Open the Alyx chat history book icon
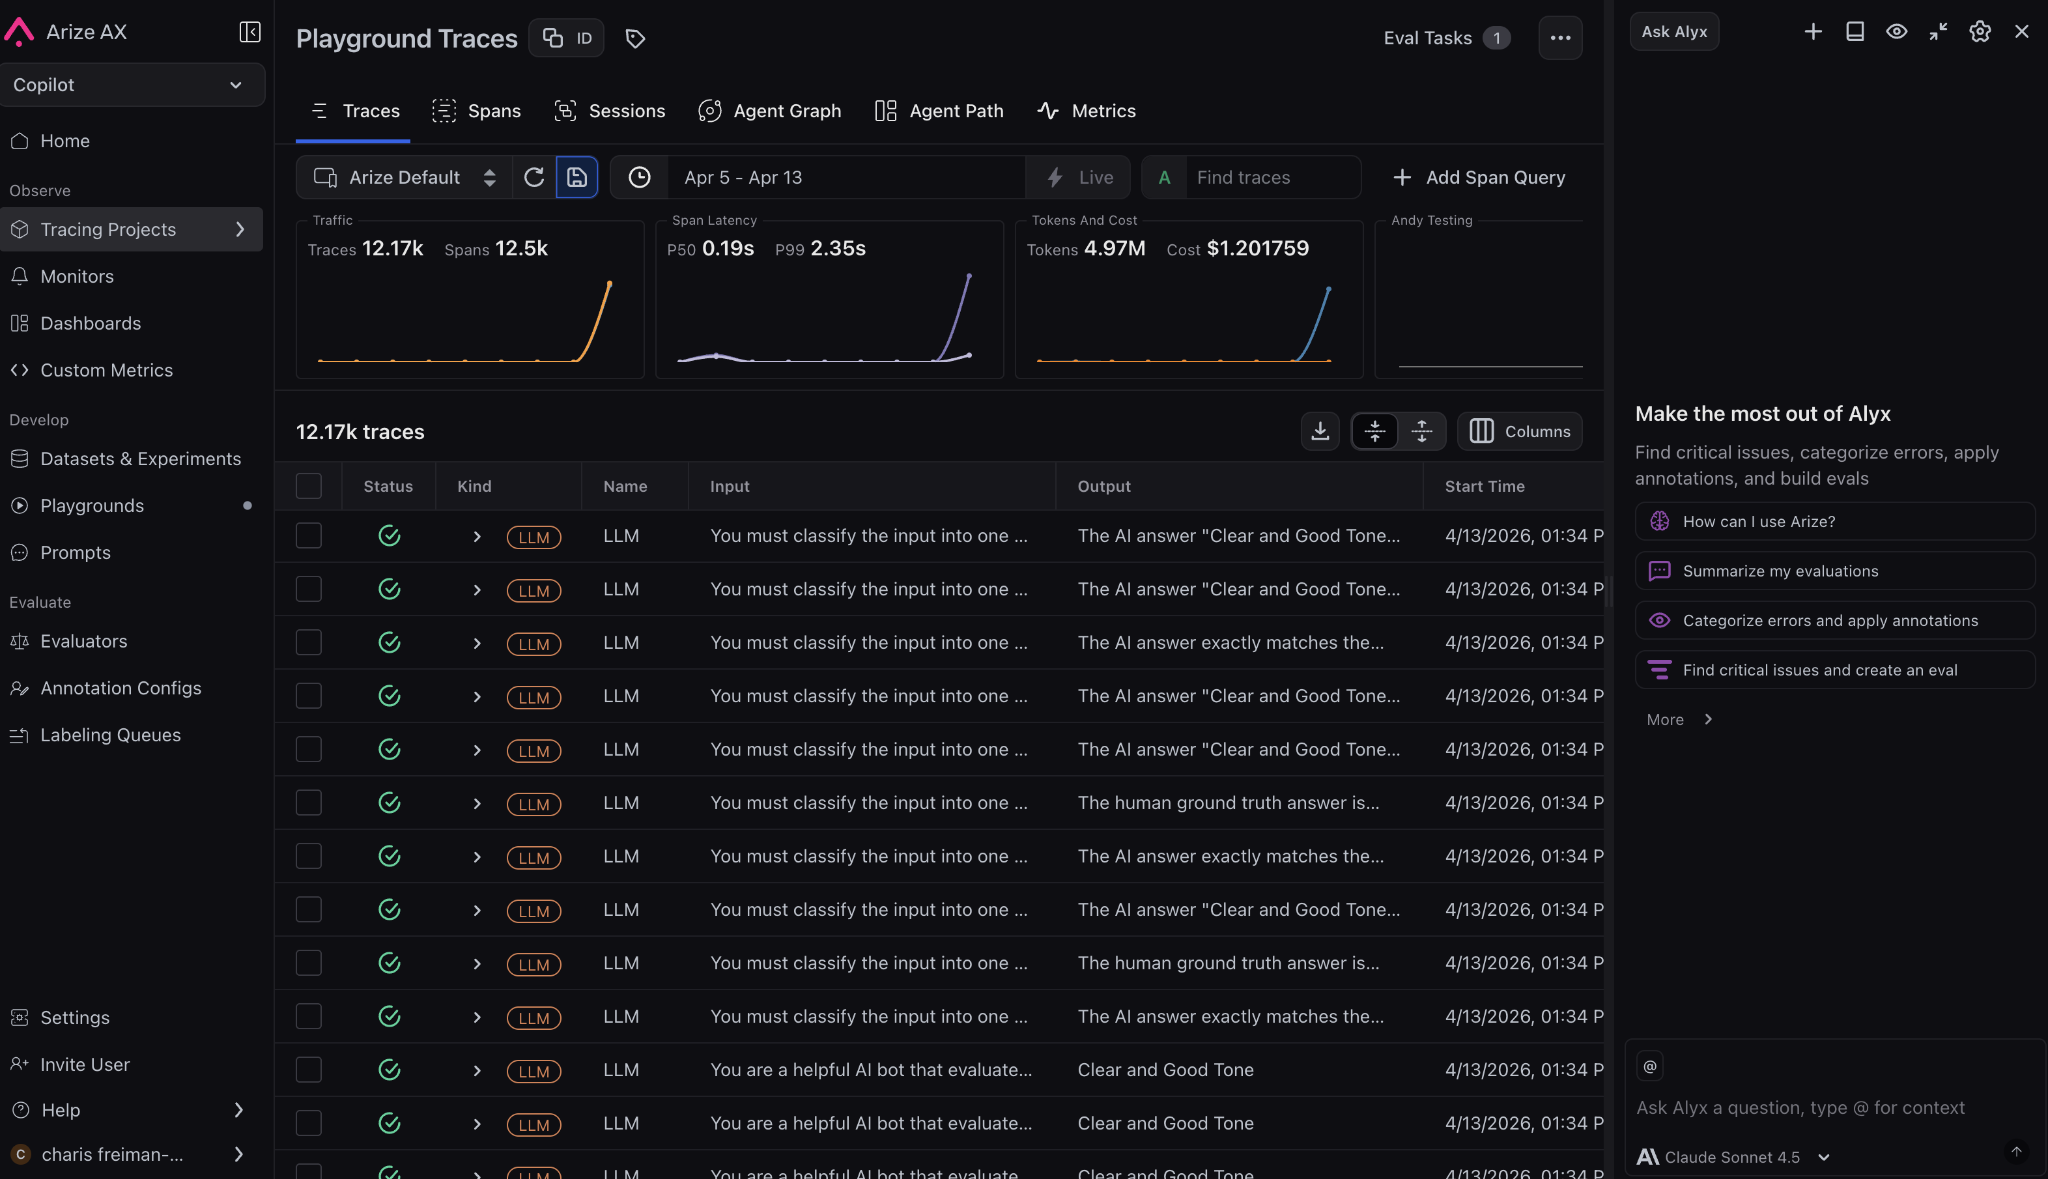 [x=1855, y=32]
